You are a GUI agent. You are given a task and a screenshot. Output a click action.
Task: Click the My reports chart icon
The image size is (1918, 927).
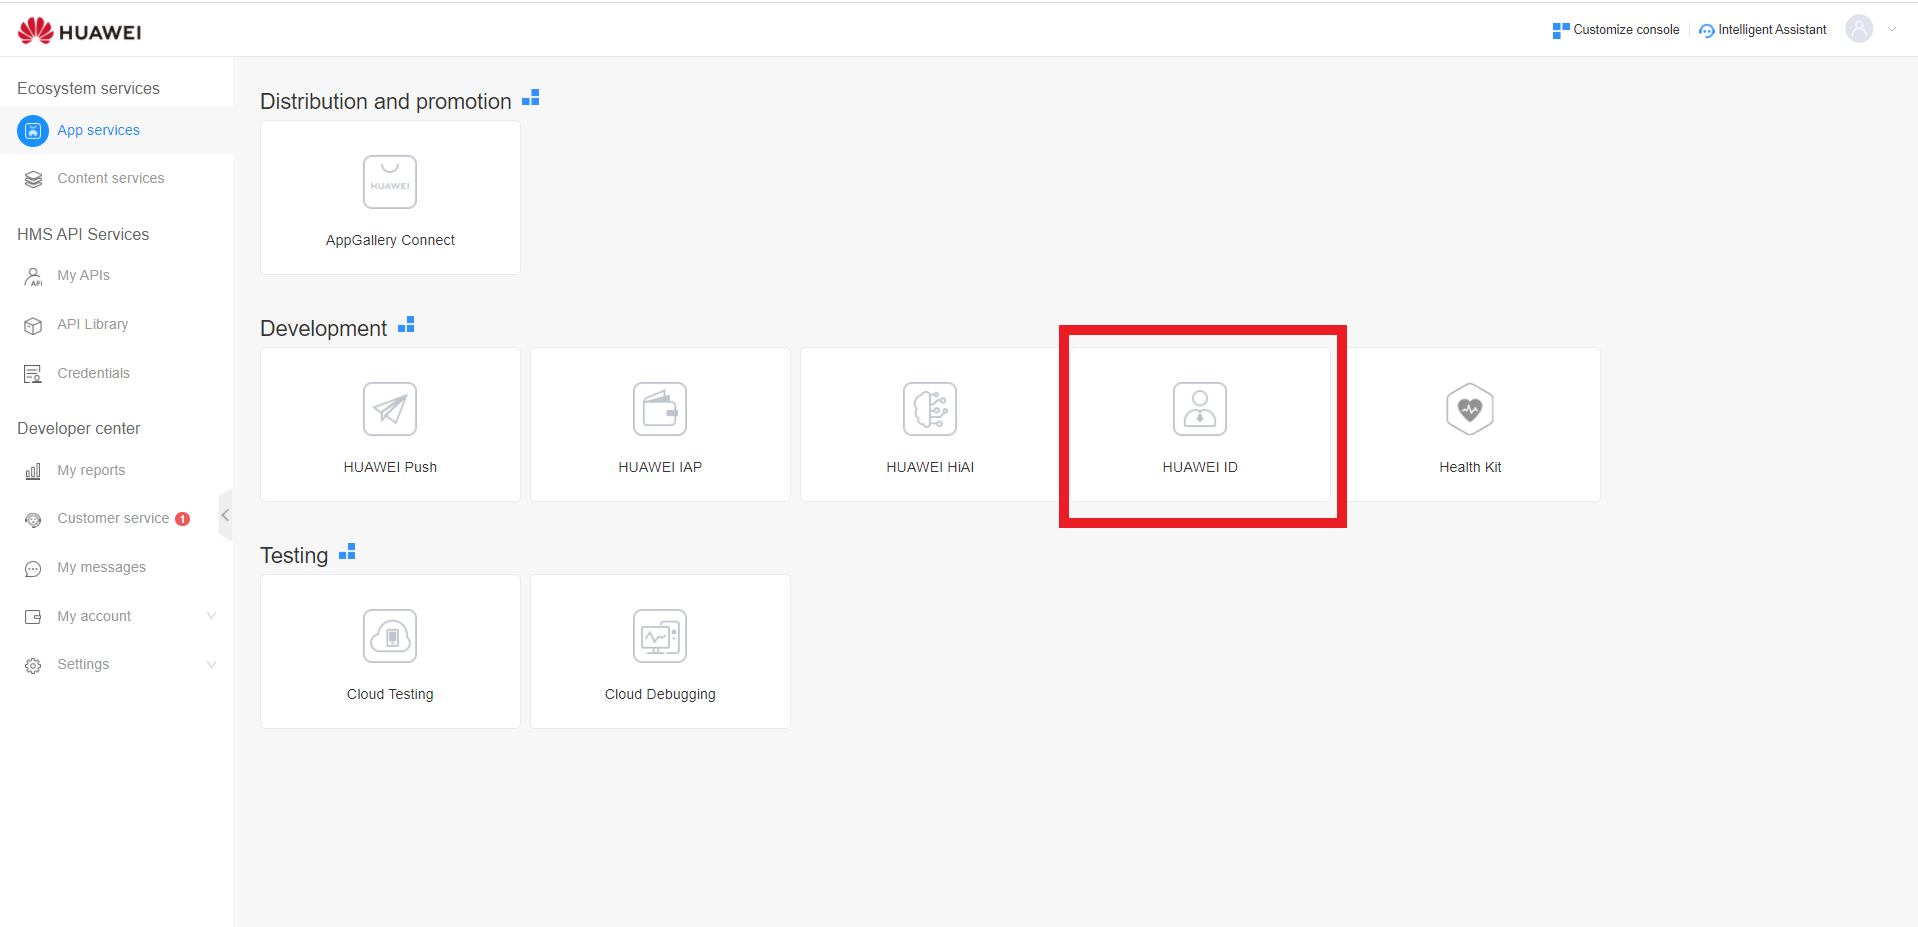click(x=33, y=471)
